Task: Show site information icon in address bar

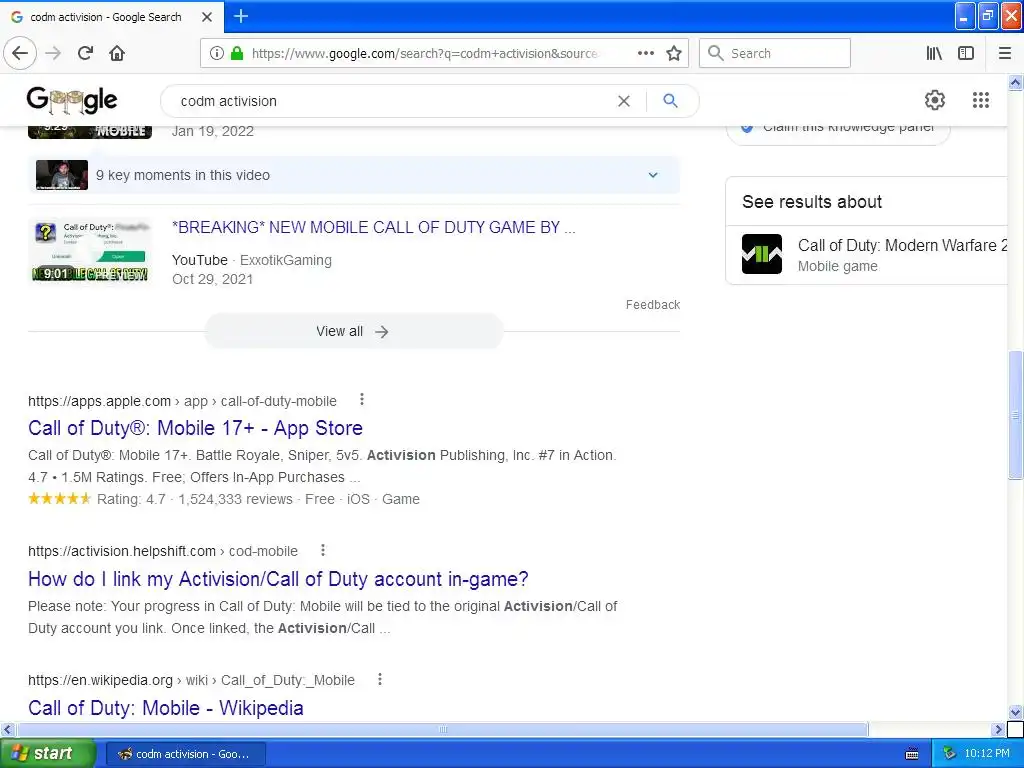Action: tap(216, 53)
